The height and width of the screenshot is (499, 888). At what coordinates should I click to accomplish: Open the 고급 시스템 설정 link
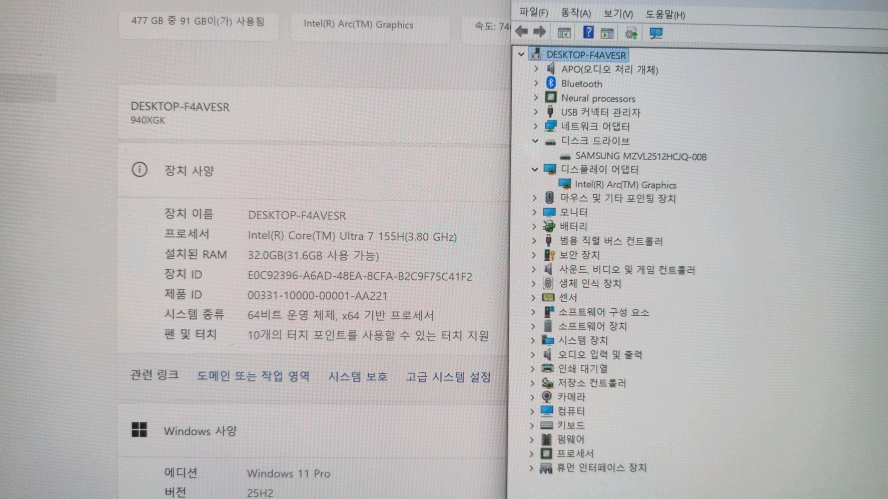448,377
